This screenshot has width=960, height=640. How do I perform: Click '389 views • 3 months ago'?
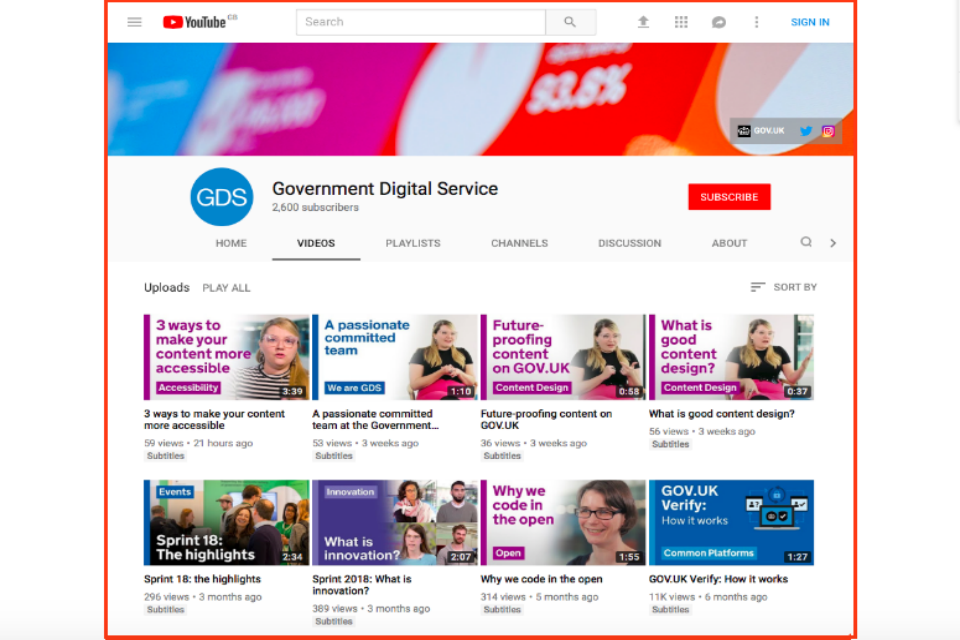click(371, 609)
